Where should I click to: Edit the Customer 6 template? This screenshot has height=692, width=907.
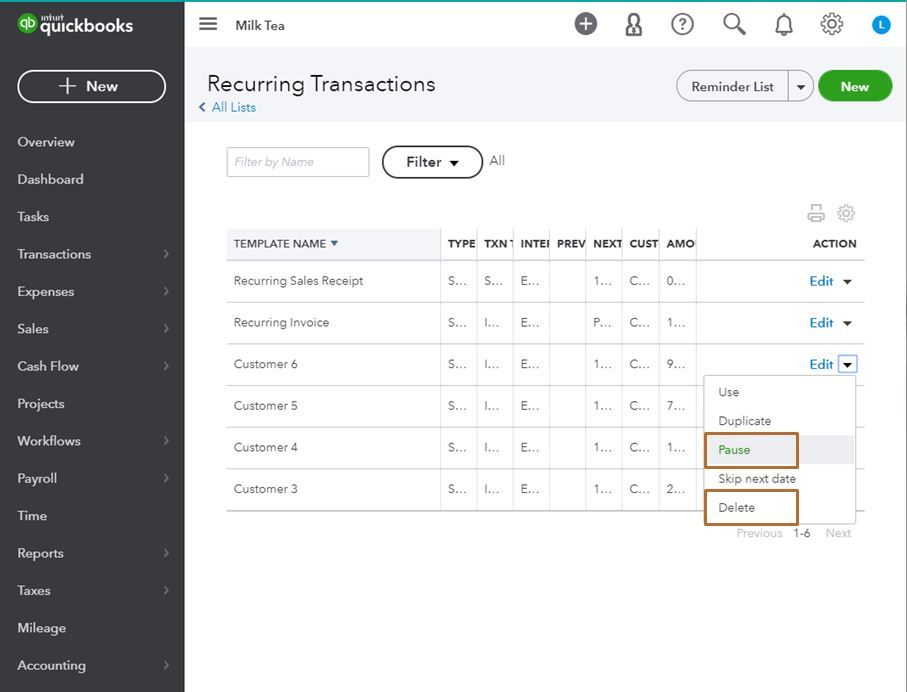pos(821,365)
